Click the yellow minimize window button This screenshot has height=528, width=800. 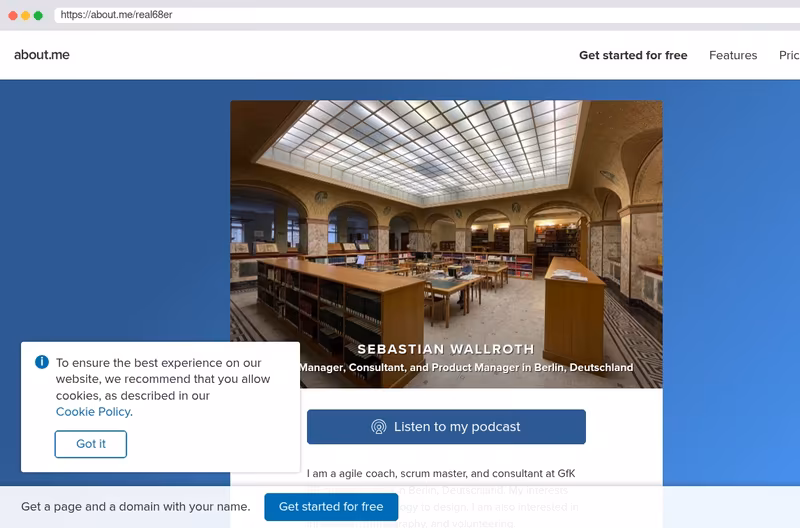(26, 15)
